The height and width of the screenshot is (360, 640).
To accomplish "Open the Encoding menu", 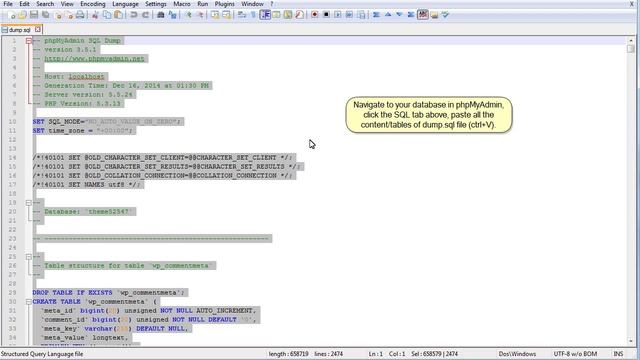I will coord(93,4).
